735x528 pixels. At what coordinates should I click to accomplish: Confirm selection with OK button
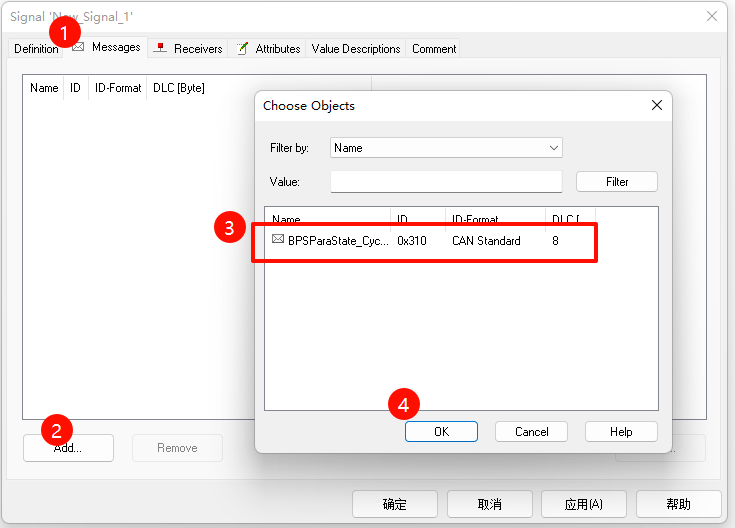coord(441,431)
